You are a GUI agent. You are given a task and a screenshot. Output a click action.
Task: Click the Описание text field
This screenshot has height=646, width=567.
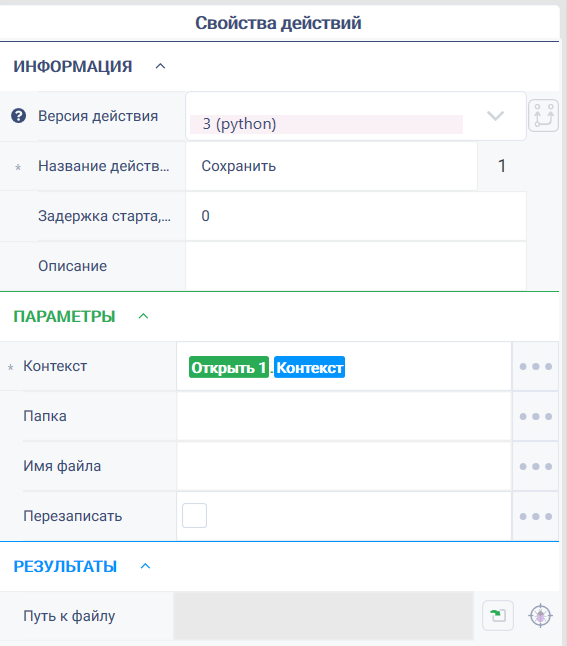356,266
